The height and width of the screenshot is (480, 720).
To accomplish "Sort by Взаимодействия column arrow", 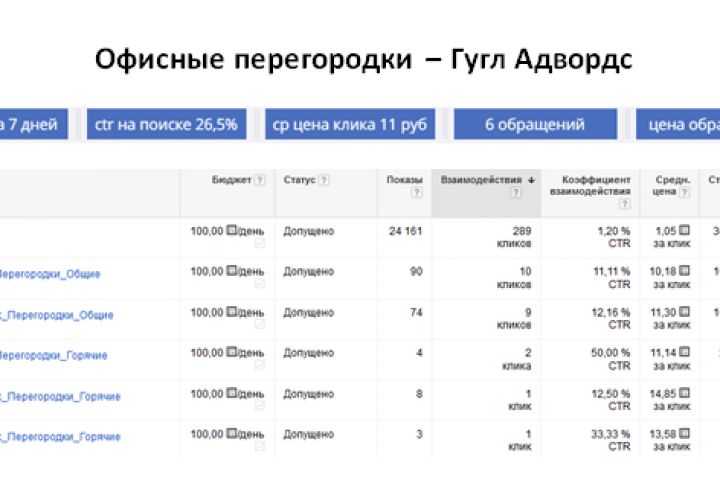I will tap(531, 180).
